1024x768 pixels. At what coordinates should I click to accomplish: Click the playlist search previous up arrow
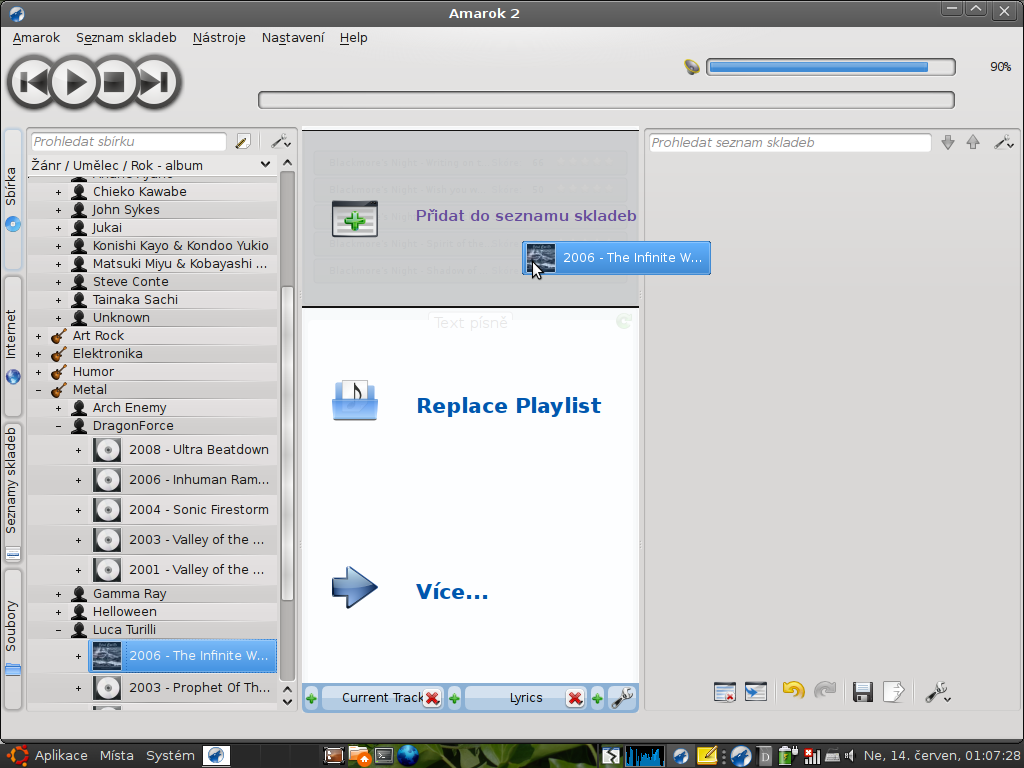click(x=973, y=142)
